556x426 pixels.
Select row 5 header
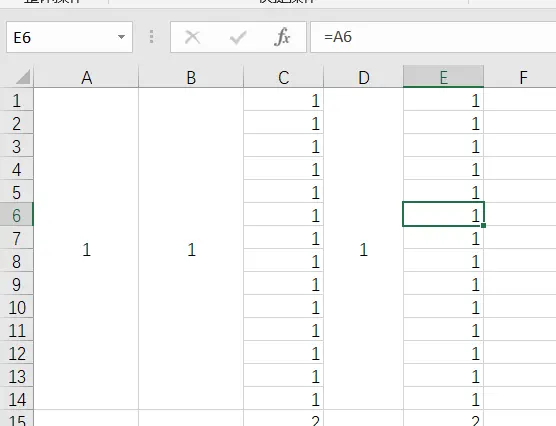click(17, 192)
